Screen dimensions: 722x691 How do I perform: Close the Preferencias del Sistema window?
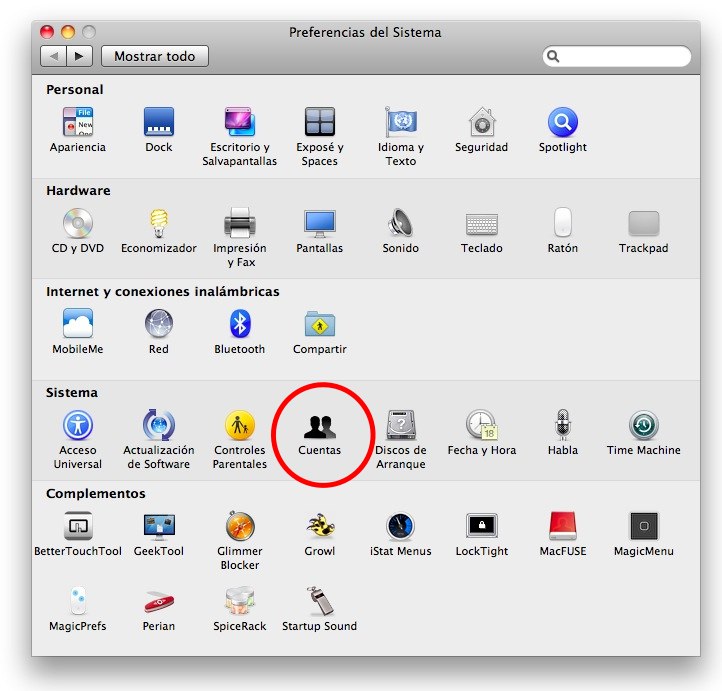click(47, 32)
